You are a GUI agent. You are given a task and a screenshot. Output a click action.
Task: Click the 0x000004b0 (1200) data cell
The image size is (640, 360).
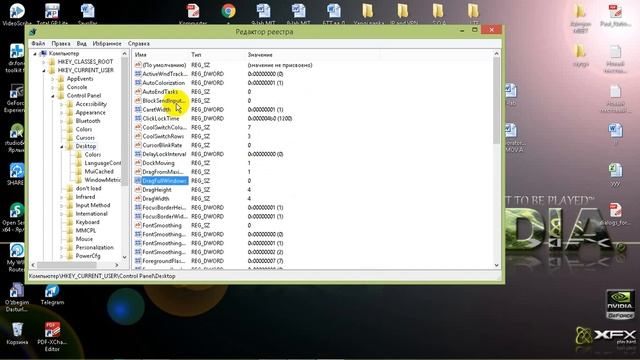point(270,118)
